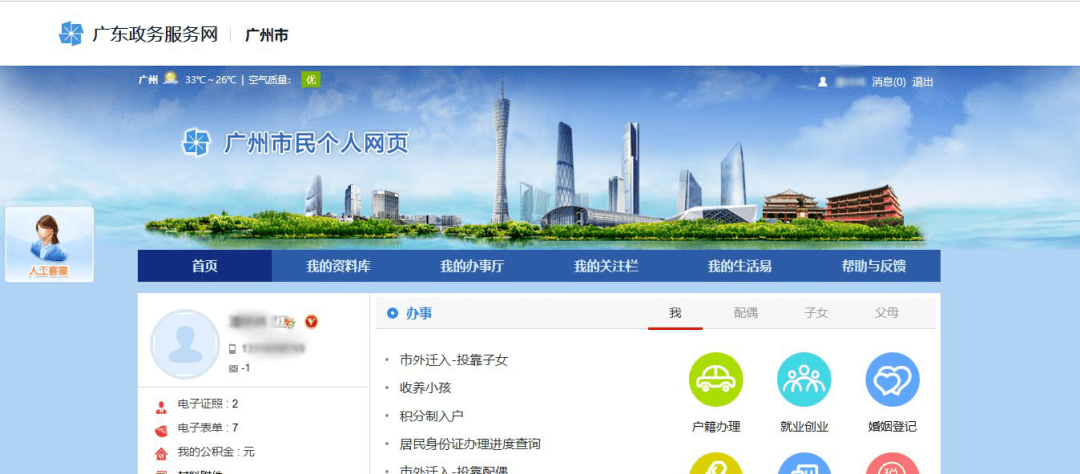This screenshot has width=1080, height=474.
Task: Open 帮助与反馈 in the navigation bar
Action: [873, 266]
